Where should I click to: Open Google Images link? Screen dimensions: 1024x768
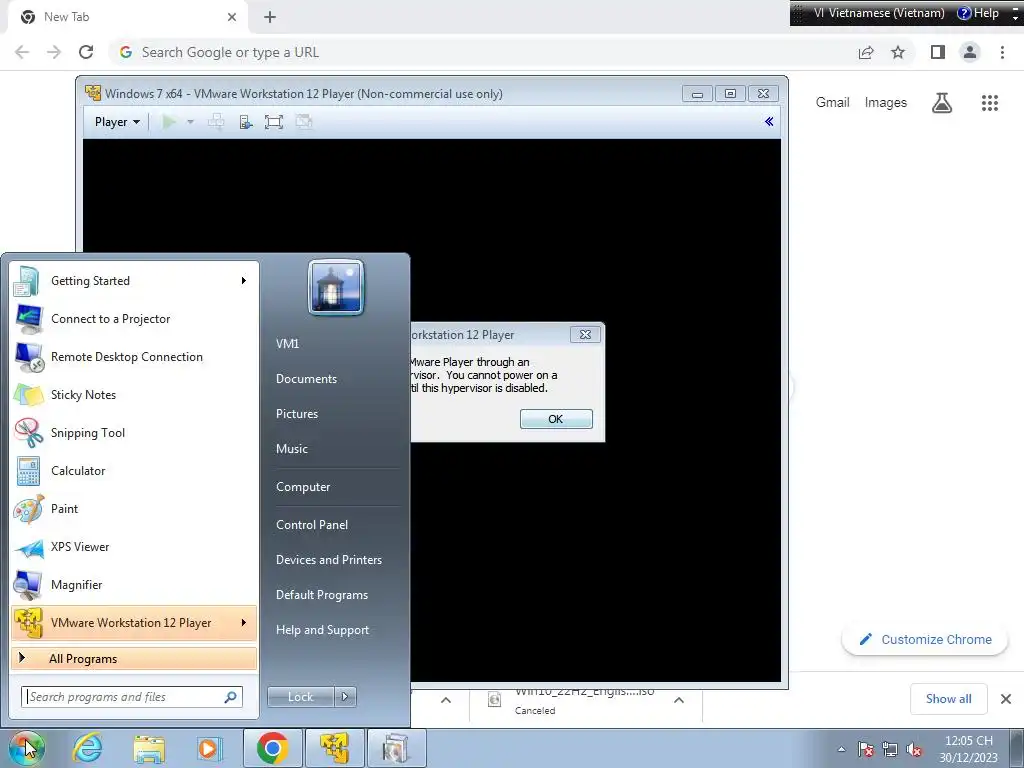click(886, 103)
